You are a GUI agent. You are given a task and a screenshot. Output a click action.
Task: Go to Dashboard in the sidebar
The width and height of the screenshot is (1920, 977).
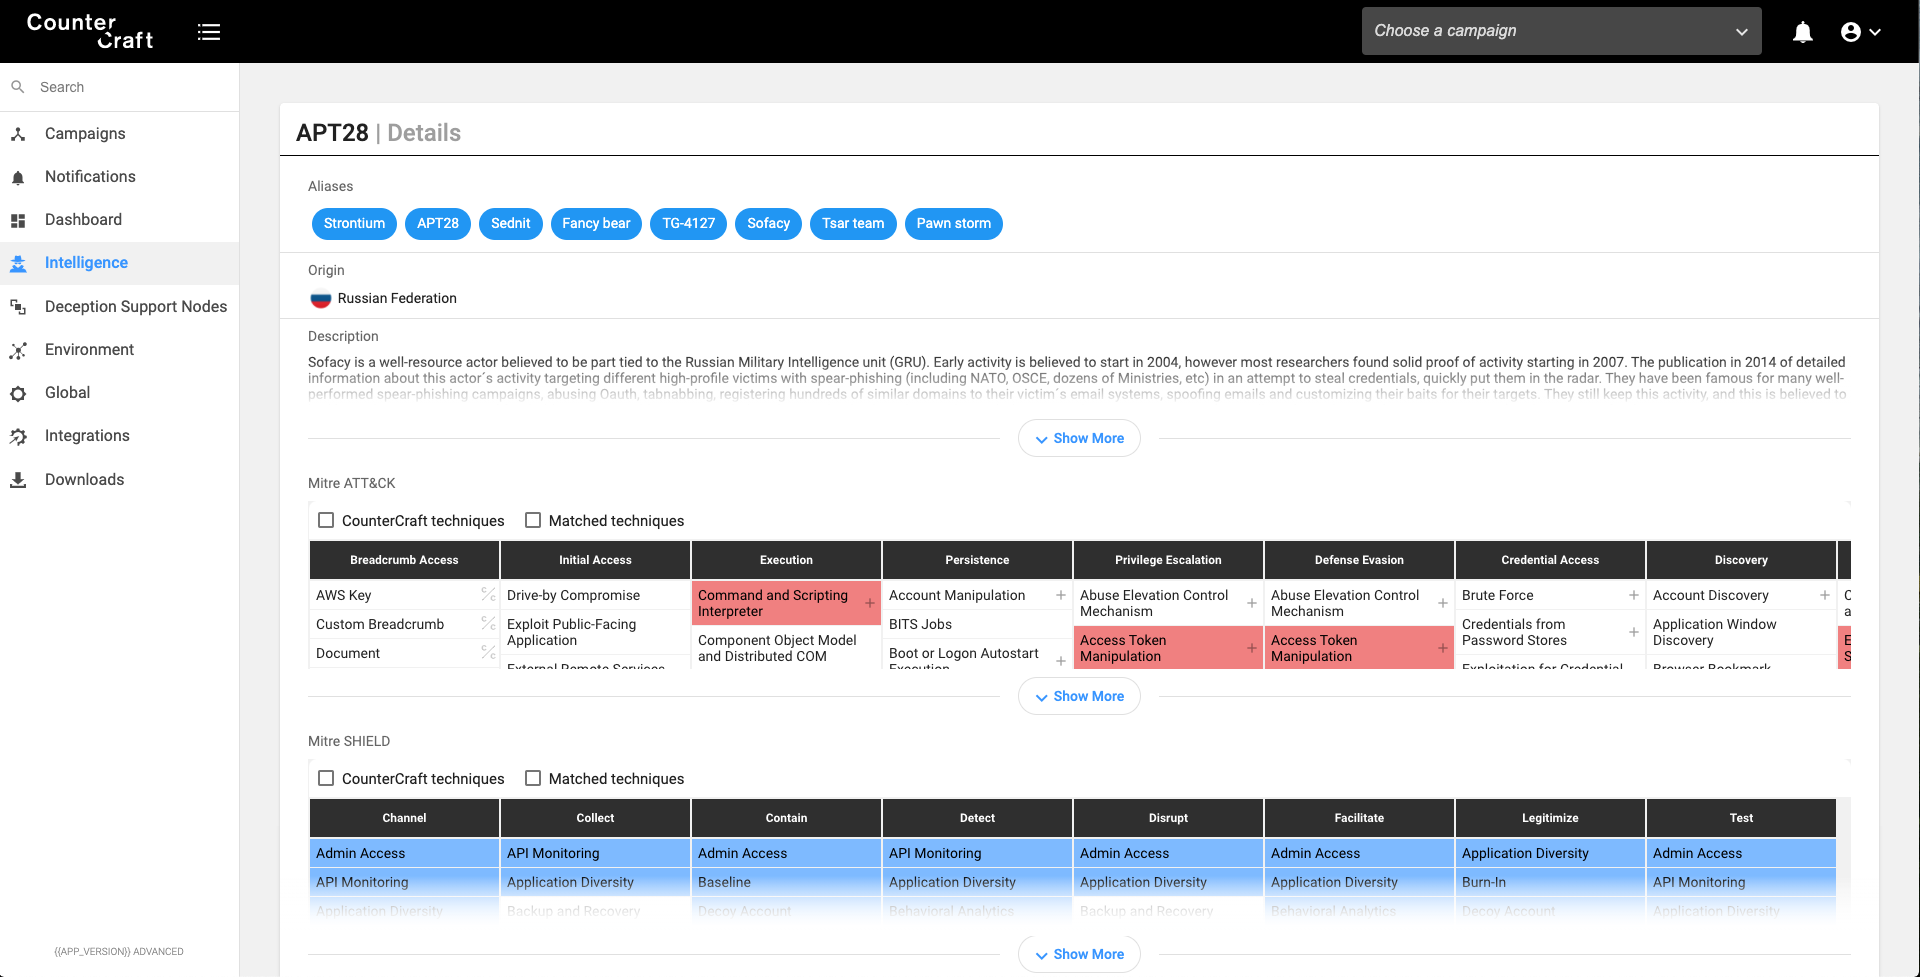(x=120, y=220)
